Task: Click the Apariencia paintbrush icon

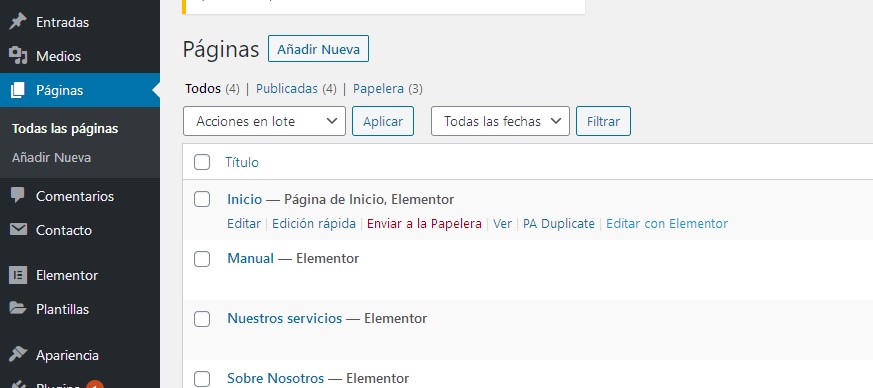Action: [18, 354]
